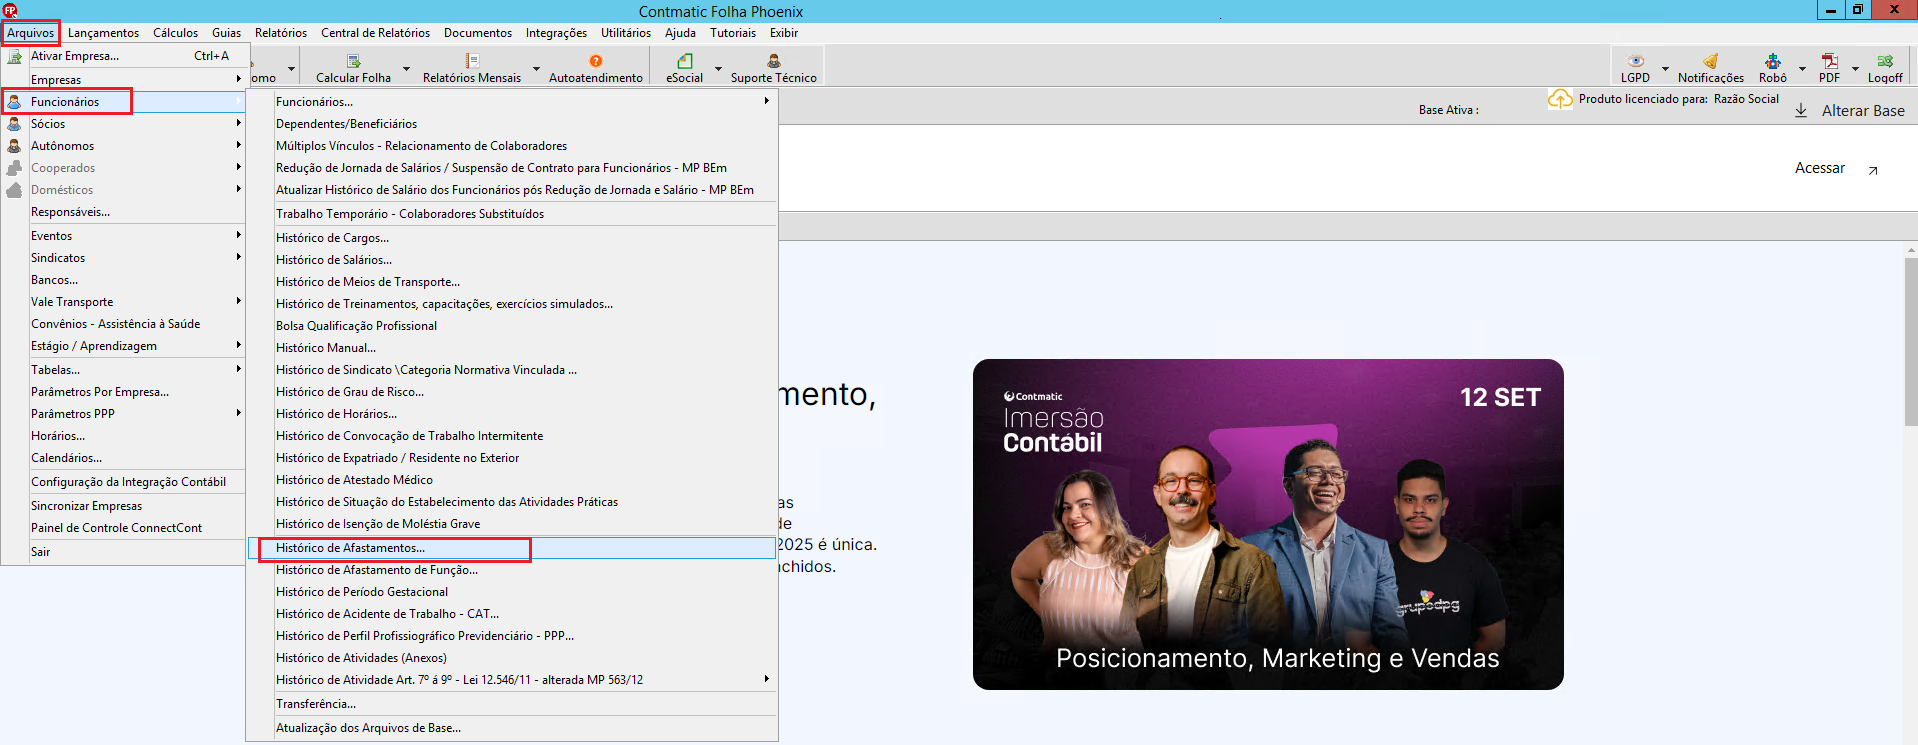Click the vertical scrollbar on right
1918x745 pixels.
click(x=1911, y=341)
